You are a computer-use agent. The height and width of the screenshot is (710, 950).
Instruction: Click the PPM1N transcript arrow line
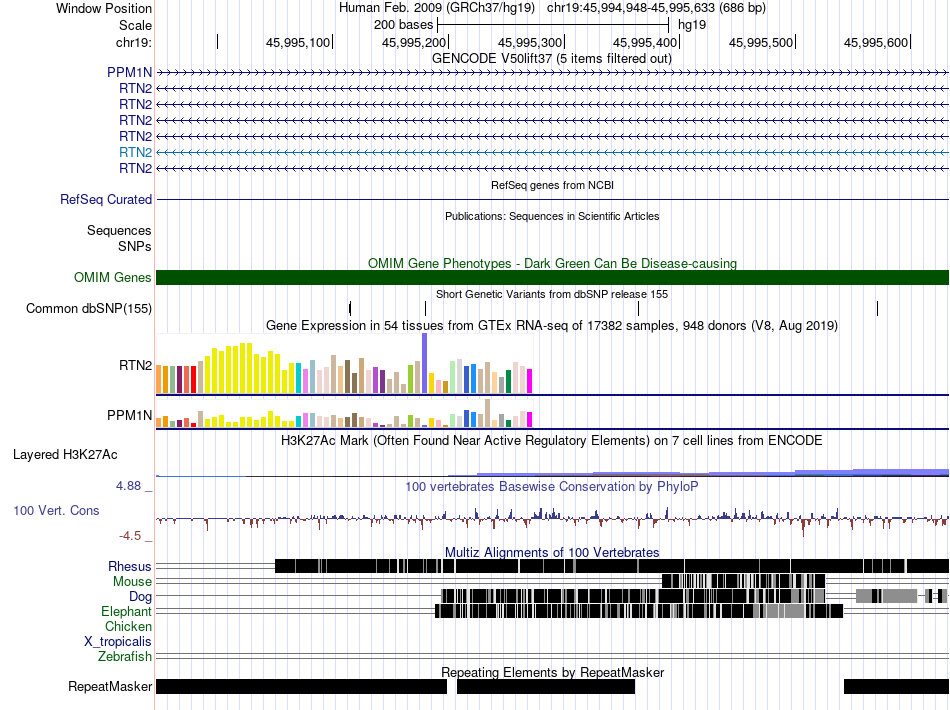[x=553, y=73]
